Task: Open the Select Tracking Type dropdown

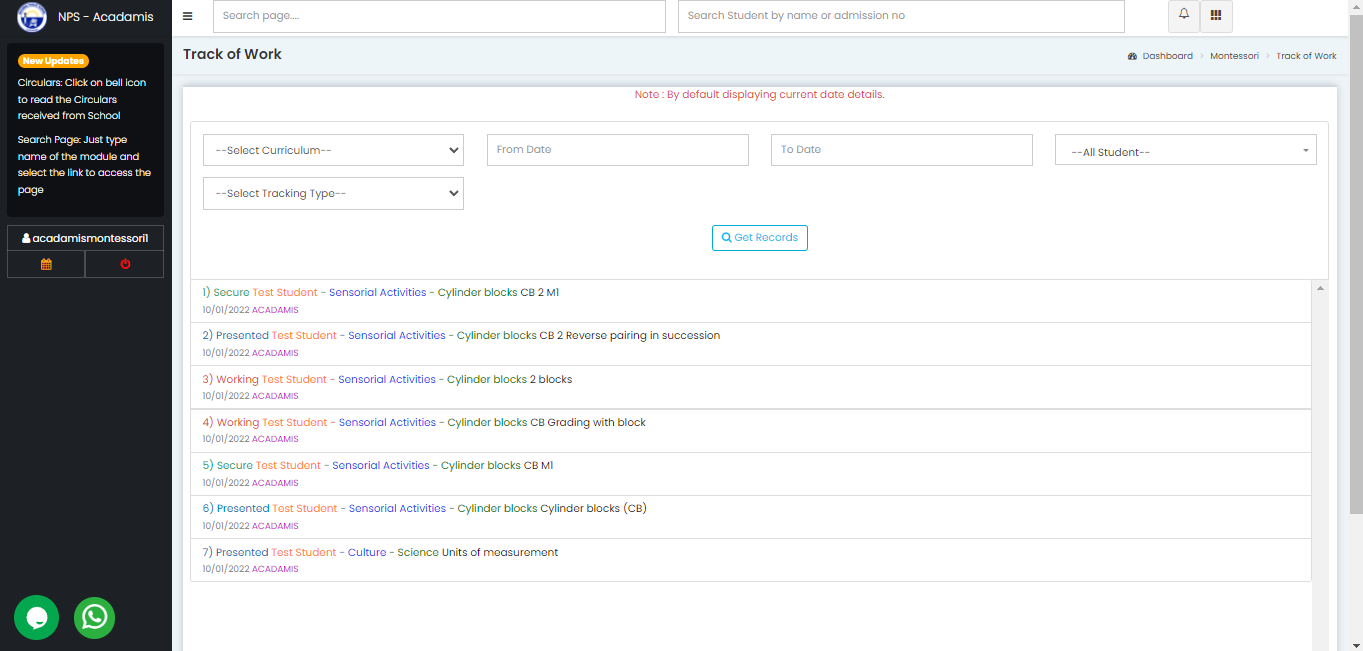Action: click(333, 193)
